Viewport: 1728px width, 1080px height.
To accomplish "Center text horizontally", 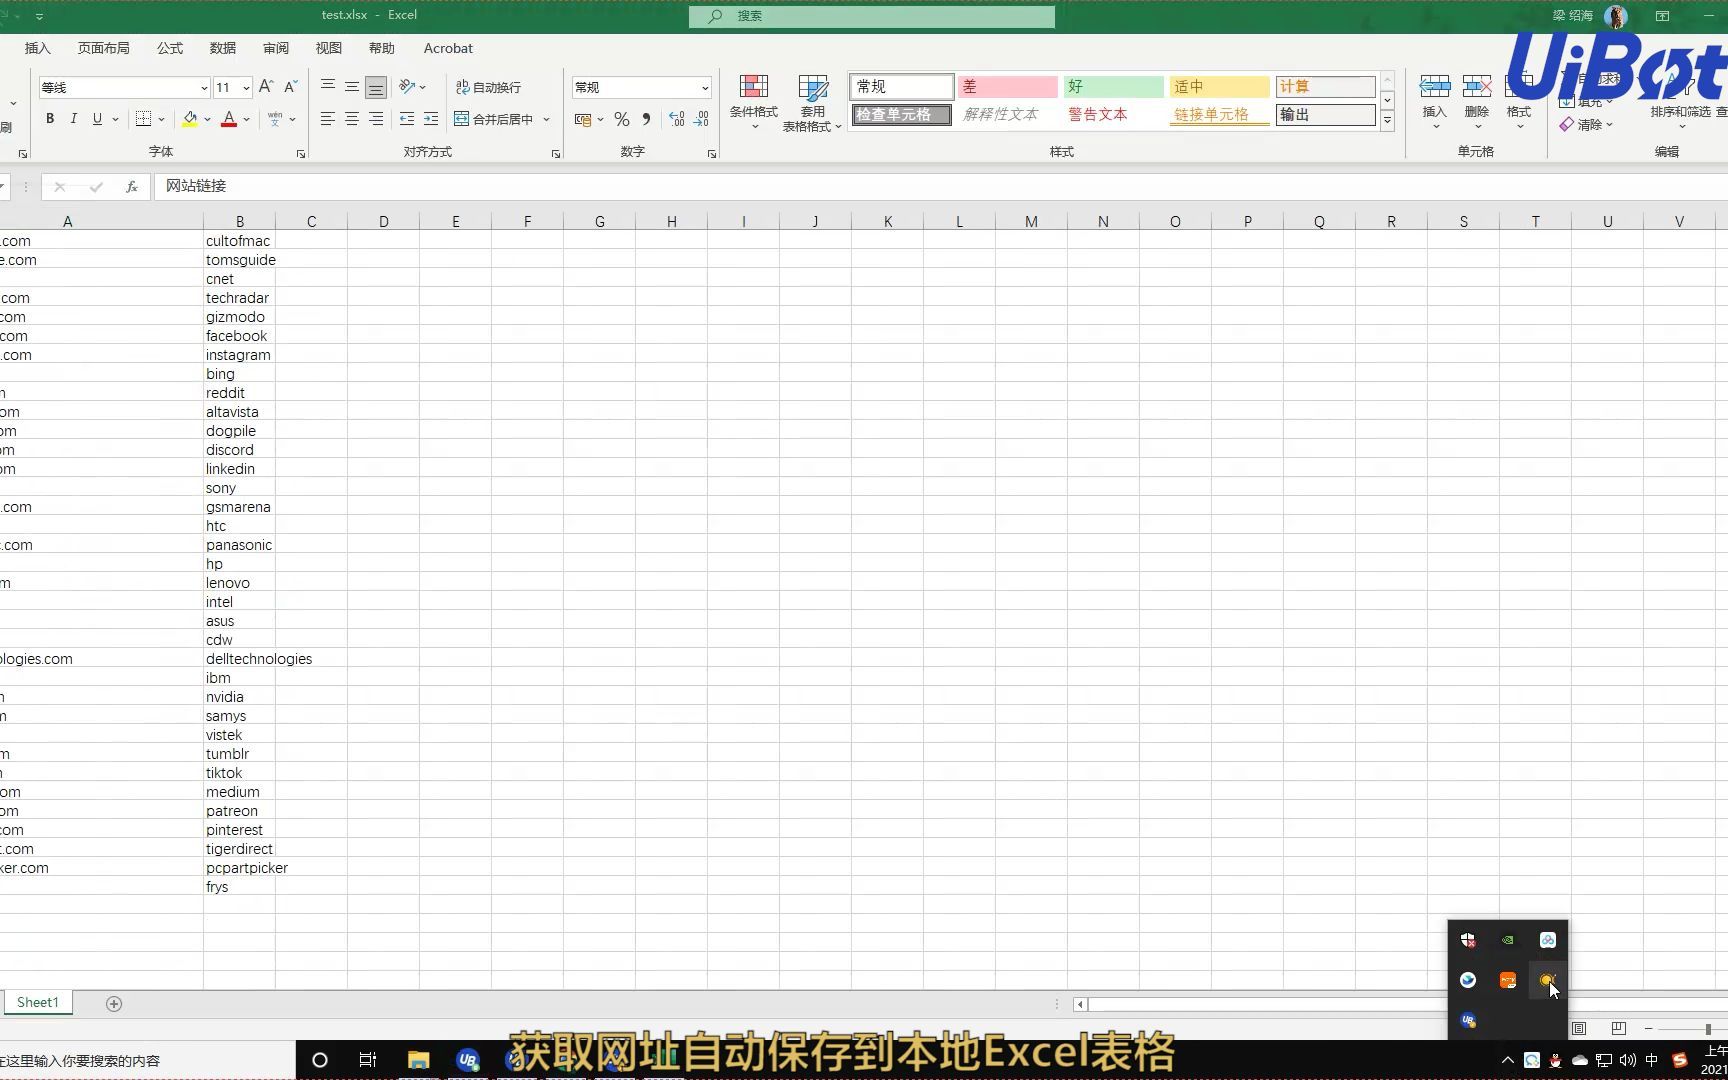I will coord(352,119).
